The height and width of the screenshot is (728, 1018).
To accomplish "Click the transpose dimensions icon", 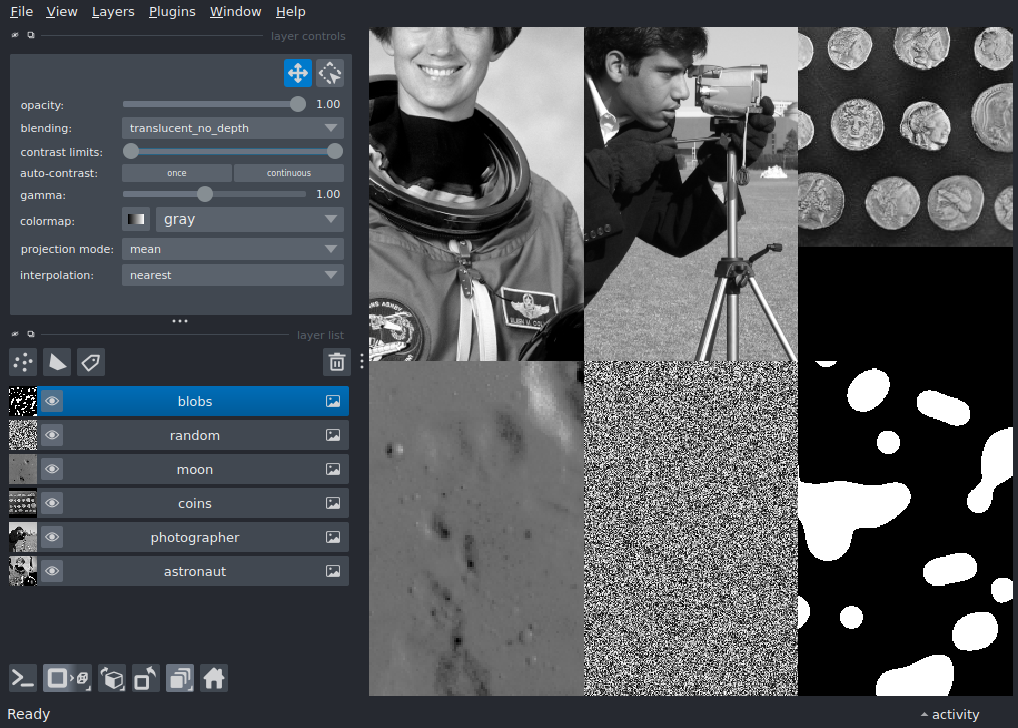I will click(146, 678).
